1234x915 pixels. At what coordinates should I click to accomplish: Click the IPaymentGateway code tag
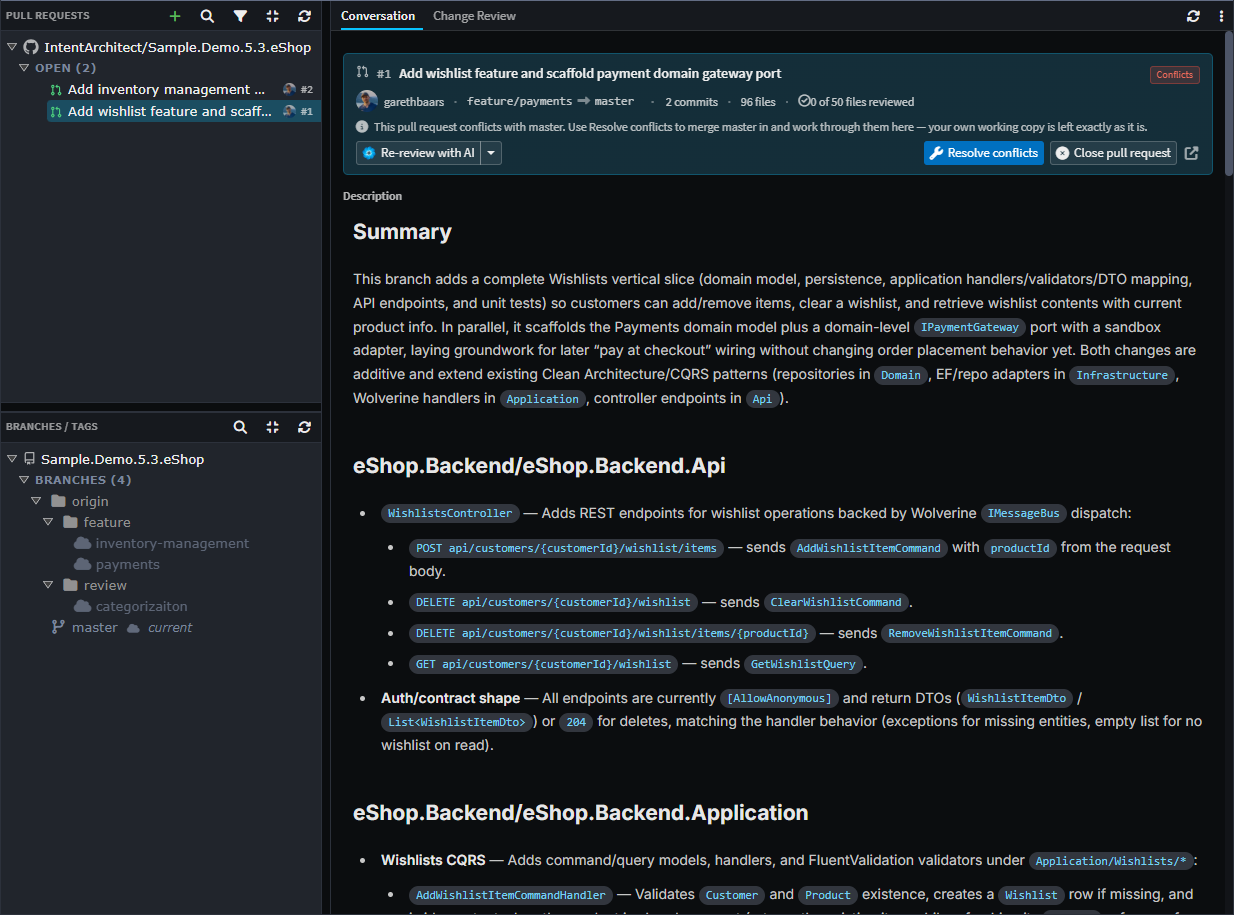(x=970, y=327)
